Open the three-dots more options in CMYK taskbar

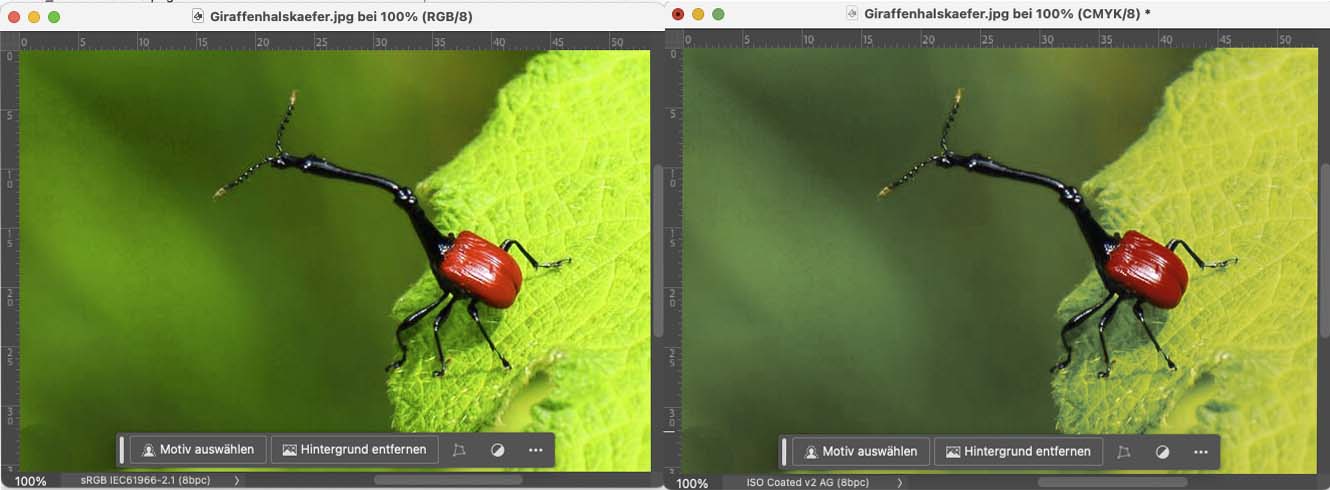click(x=1200, y=451)
